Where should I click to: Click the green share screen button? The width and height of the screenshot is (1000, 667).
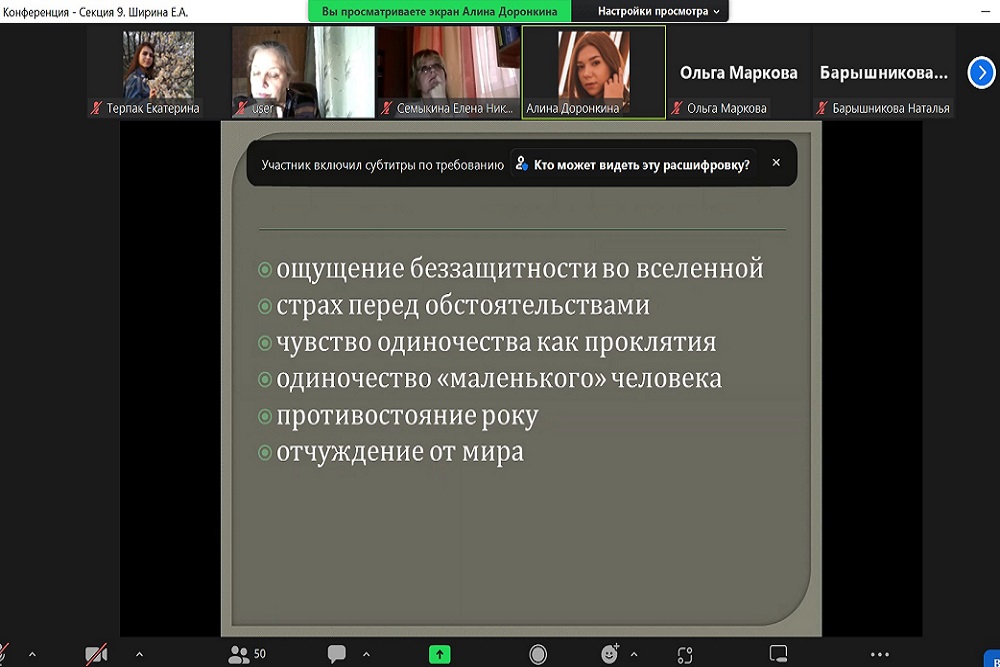click(439, 654)
